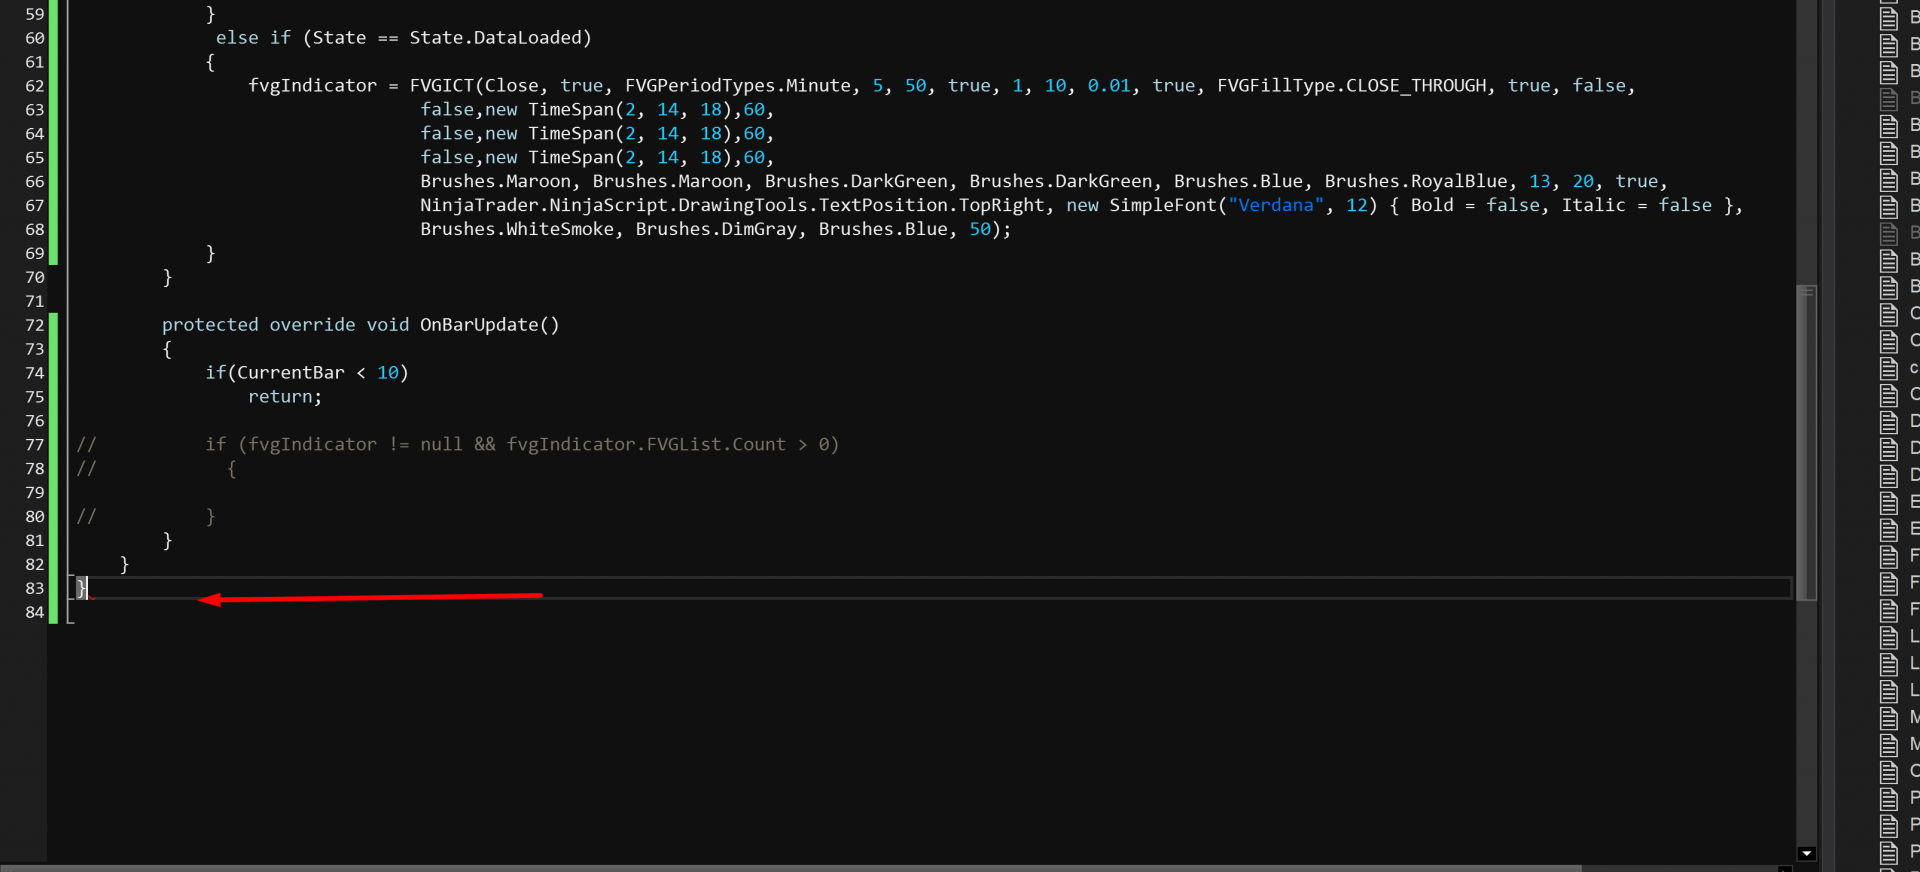Click the override keyword
Screen dimensions: 1920x872
(x=312, y=325)
